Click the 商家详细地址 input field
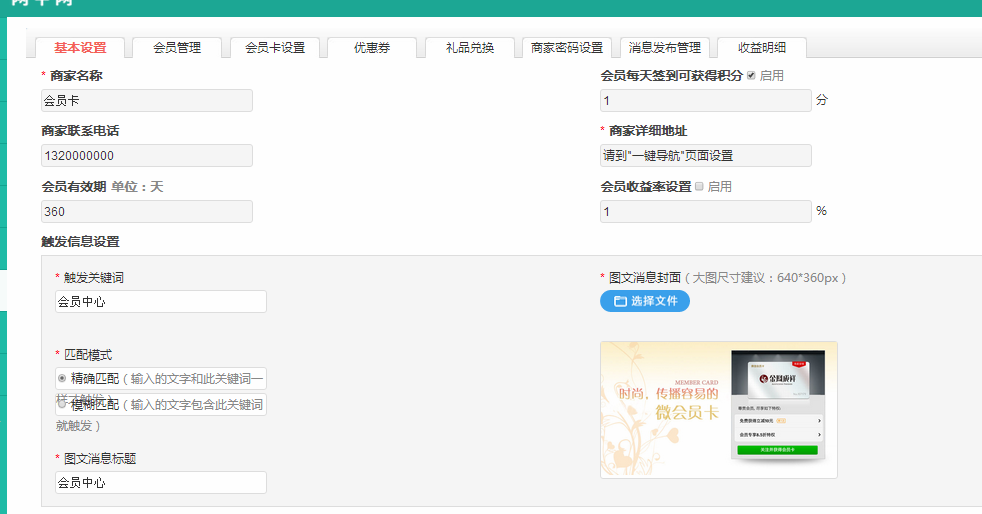The image size is (982, 514). click(x=706, y=156)
